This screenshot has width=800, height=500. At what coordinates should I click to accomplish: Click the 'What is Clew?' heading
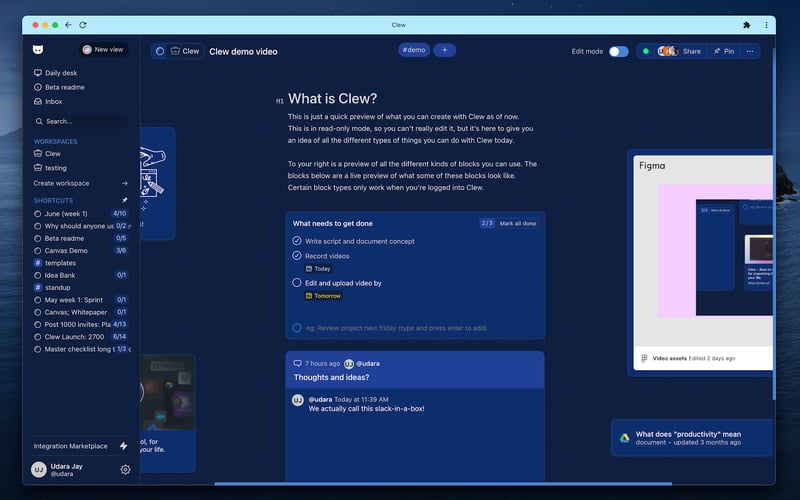(x=332, y=98)
